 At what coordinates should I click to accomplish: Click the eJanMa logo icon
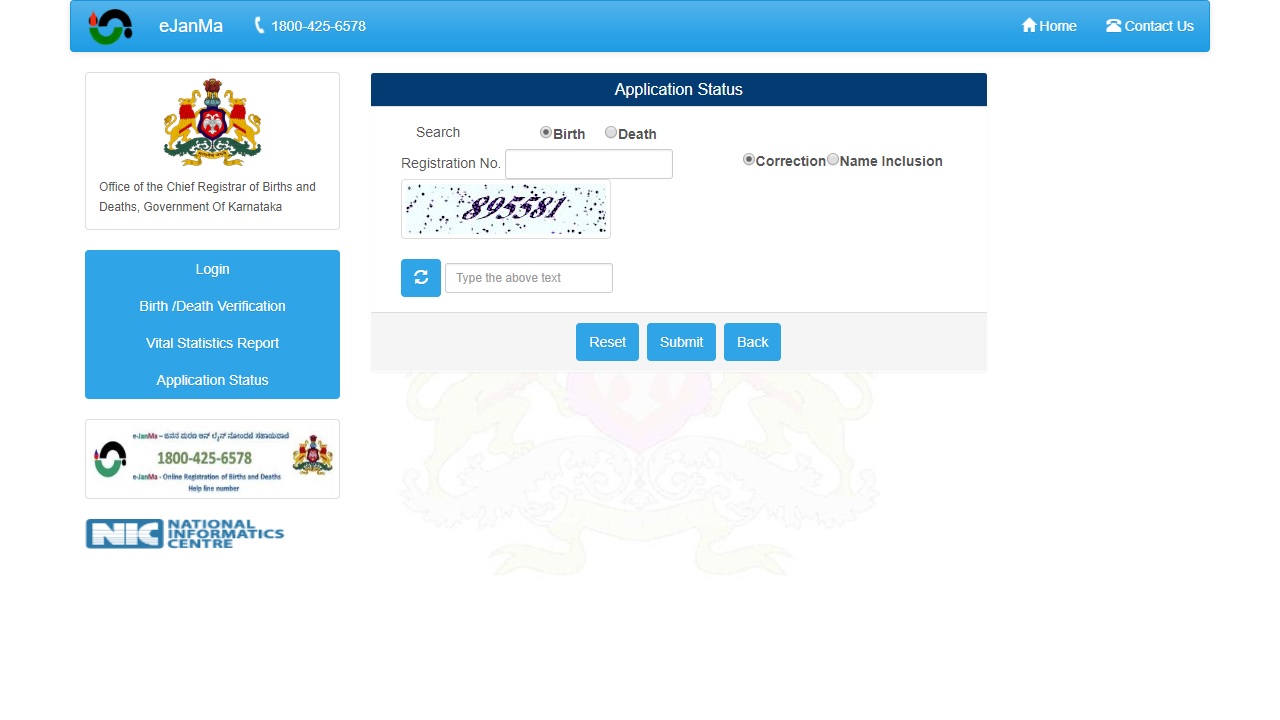[x=110, y=26]
